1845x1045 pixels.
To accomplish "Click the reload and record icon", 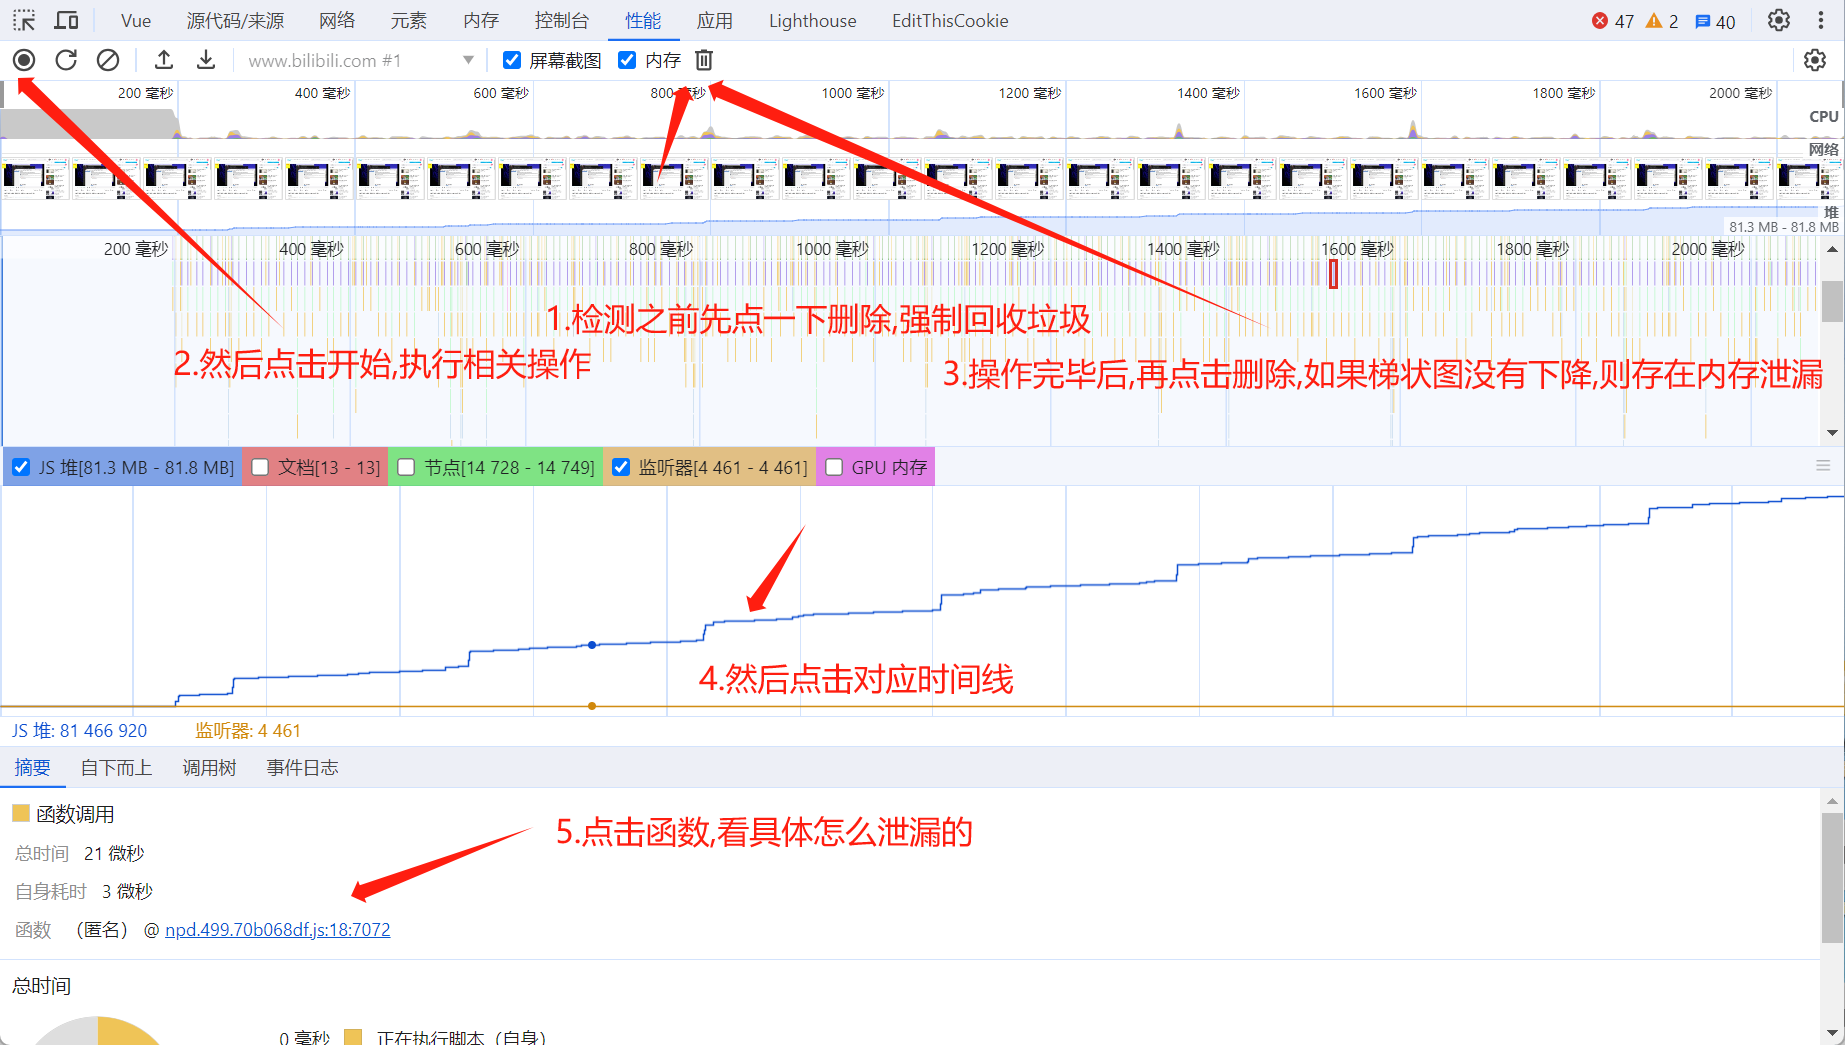I will [66, 61].
